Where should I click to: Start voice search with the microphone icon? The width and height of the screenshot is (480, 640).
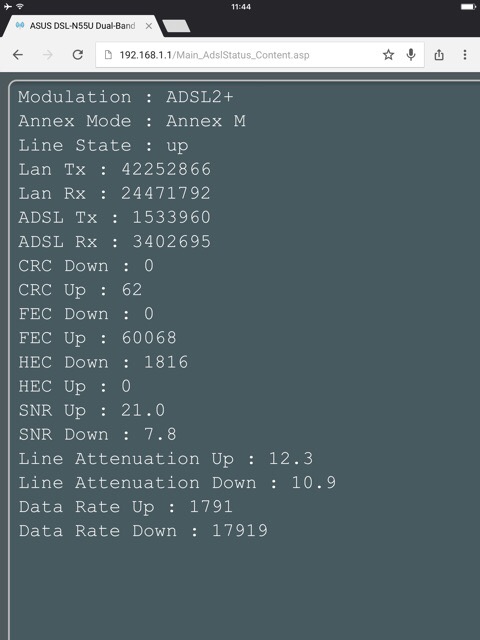(411, 55)
